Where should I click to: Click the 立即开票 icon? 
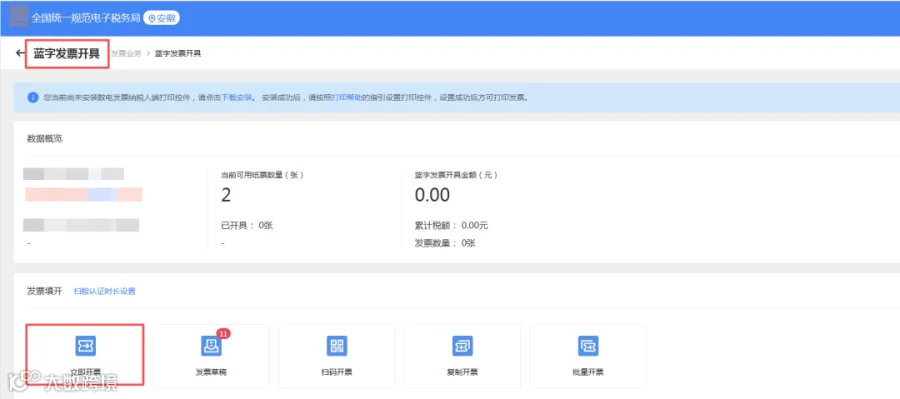pos(85,346)
